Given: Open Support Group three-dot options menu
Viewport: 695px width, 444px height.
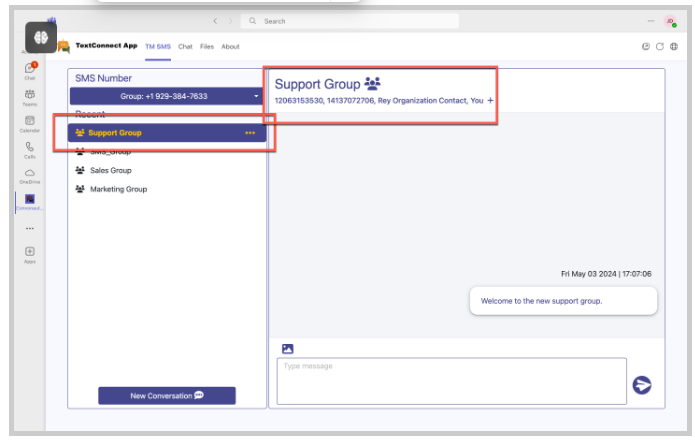Looking at the screenshot, I should [250, 133].
